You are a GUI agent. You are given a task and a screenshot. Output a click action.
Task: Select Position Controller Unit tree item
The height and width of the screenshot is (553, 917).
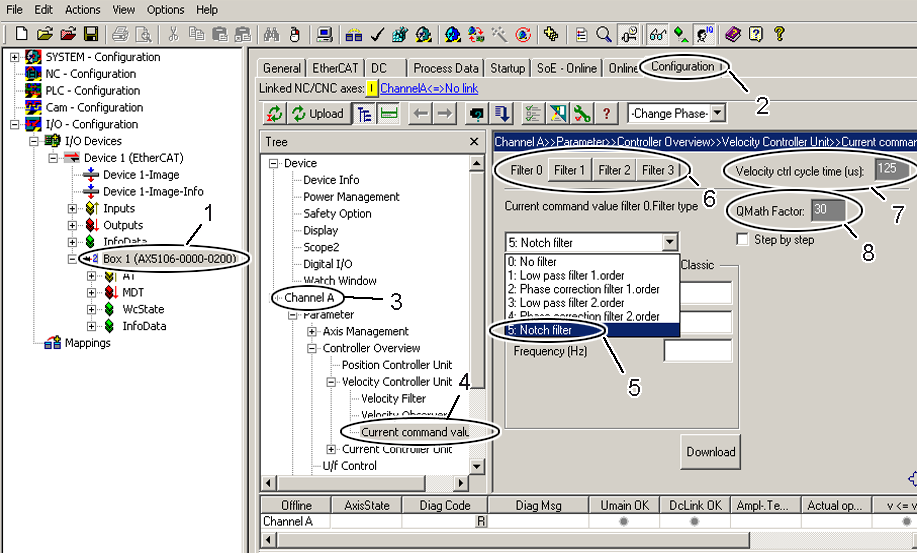[x=397, y=365]
